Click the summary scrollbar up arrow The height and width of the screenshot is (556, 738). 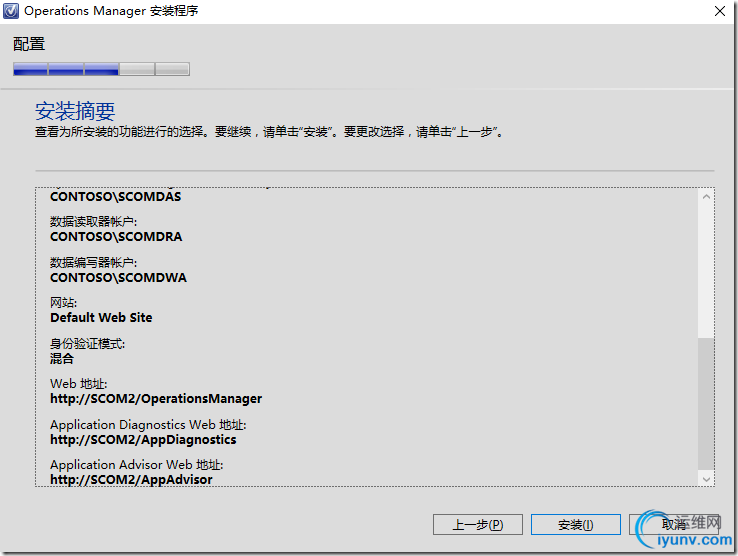[706, 197]
